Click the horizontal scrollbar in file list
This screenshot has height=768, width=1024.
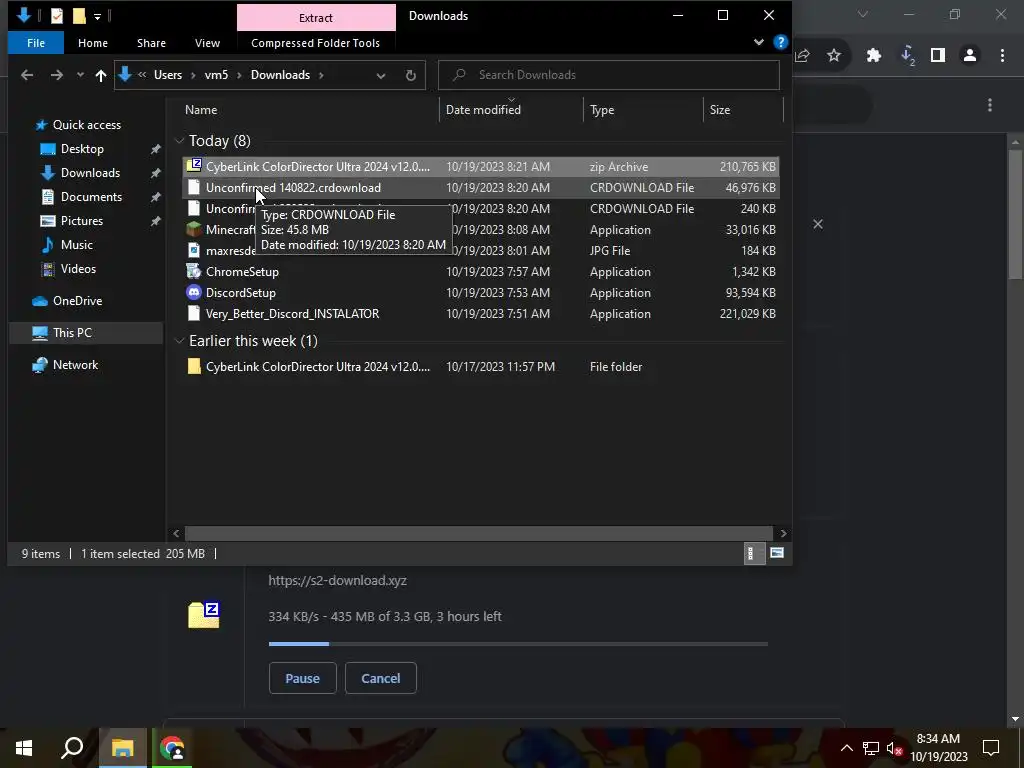coord(478,534)
